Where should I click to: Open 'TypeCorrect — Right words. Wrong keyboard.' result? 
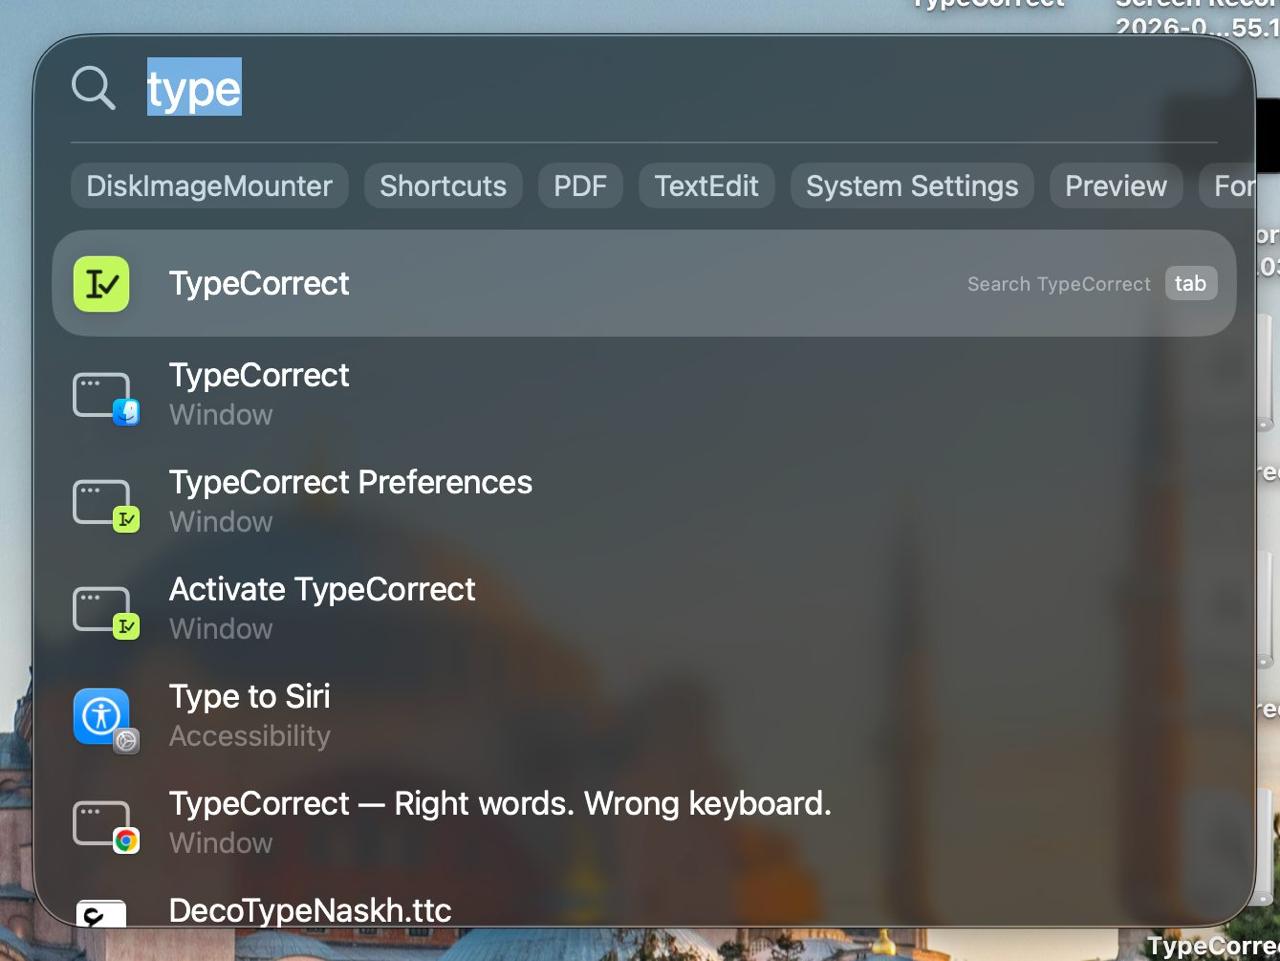[644, 823]
